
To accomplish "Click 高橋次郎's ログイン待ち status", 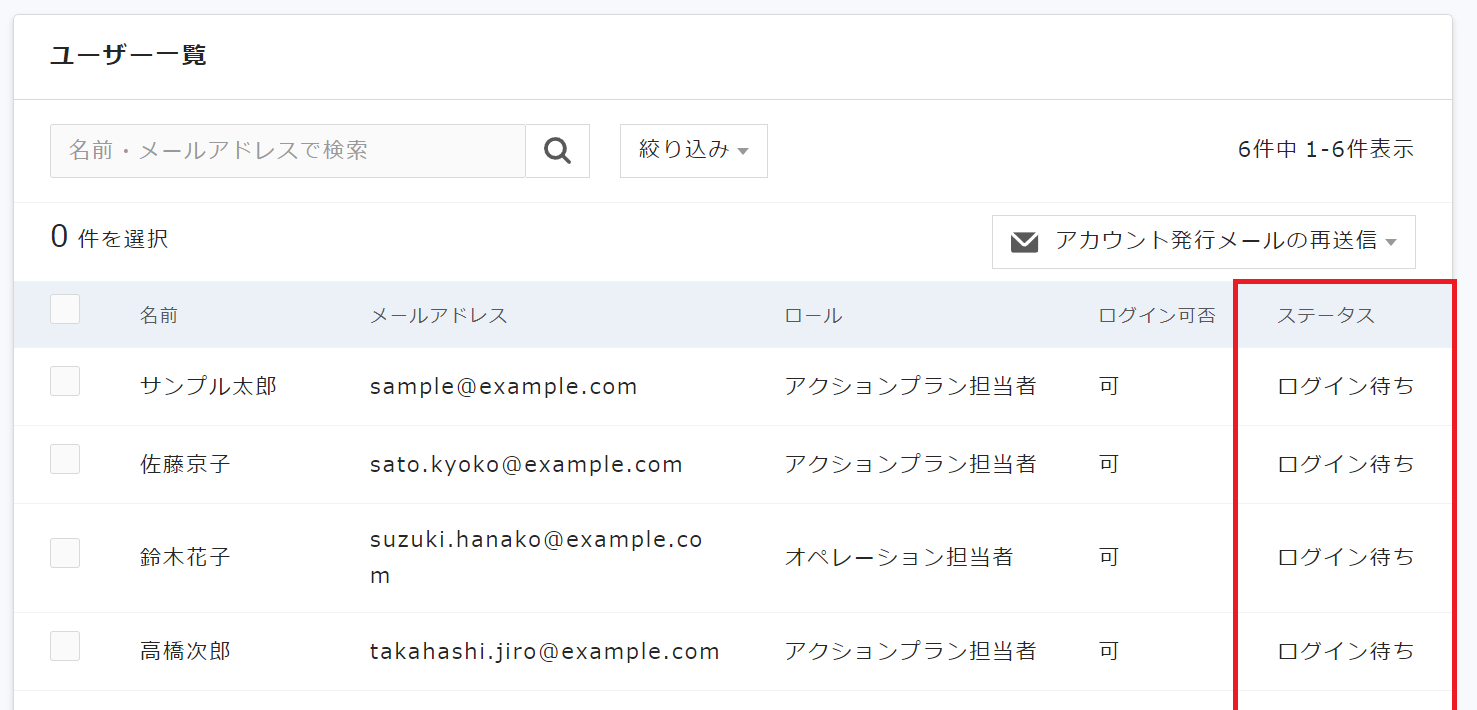I will click(1345, 651).
